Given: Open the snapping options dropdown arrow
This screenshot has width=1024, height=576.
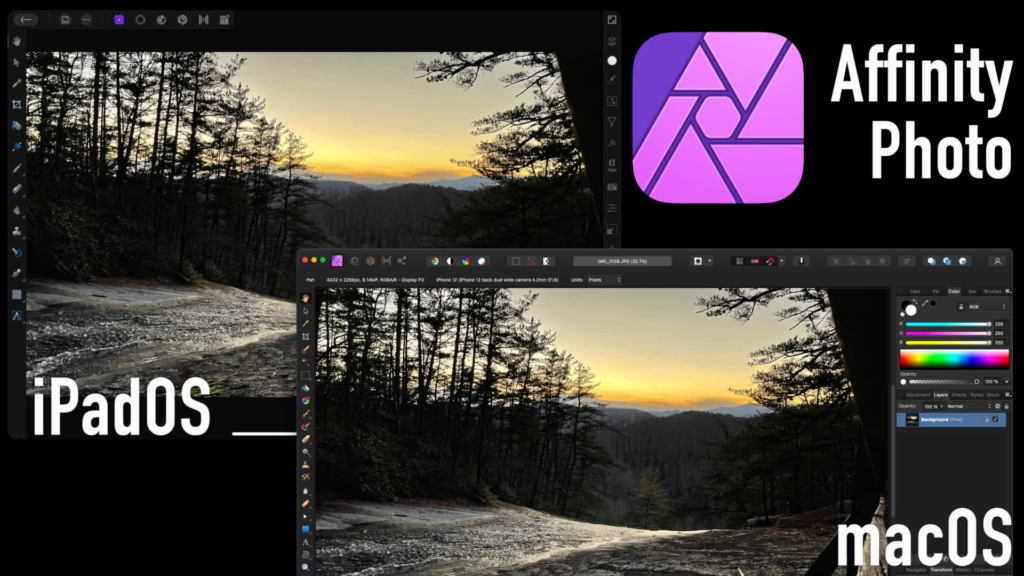Looking at the screenshot, I should click(x=782, y=261).
